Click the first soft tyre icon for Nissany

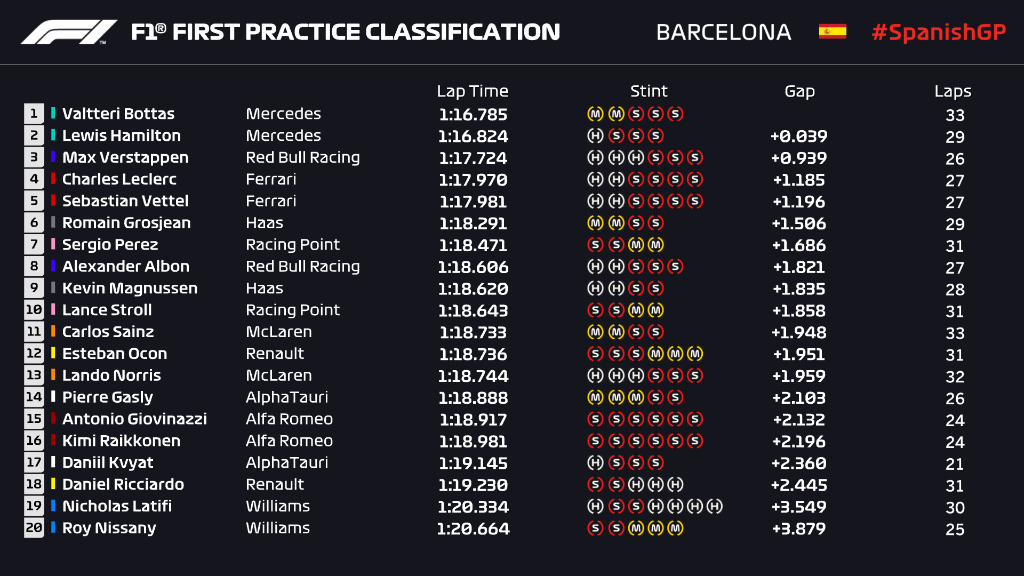595,528
